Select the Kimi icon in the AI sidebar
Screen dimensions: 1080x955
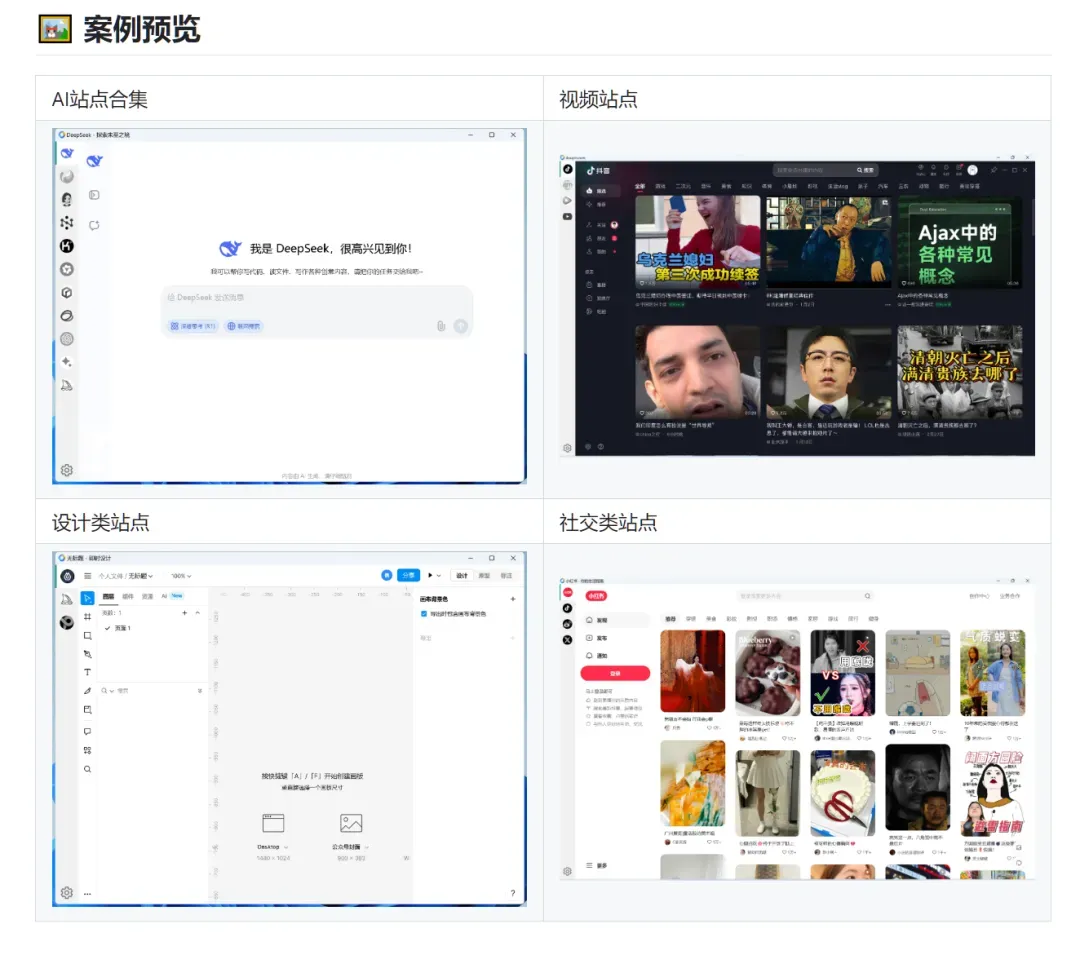pyautogui.click(x=67, y=246)
